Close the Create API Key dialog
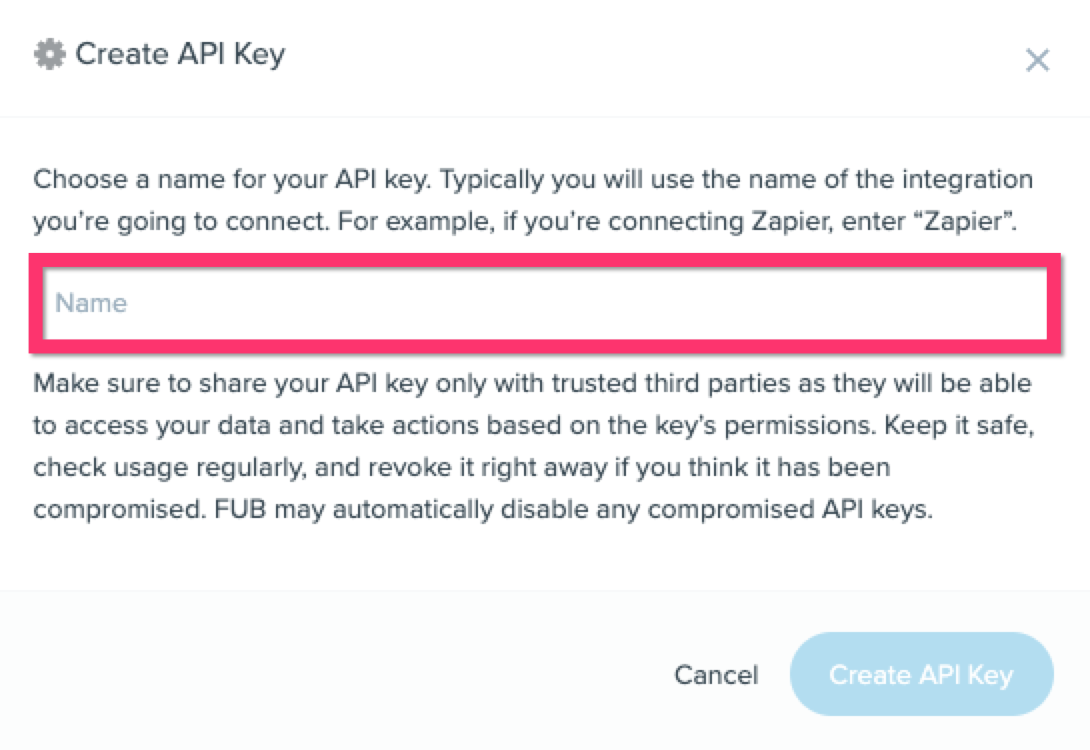Image resolution: width=1090 pixels, height=750 pixels. coord(1037,61)
